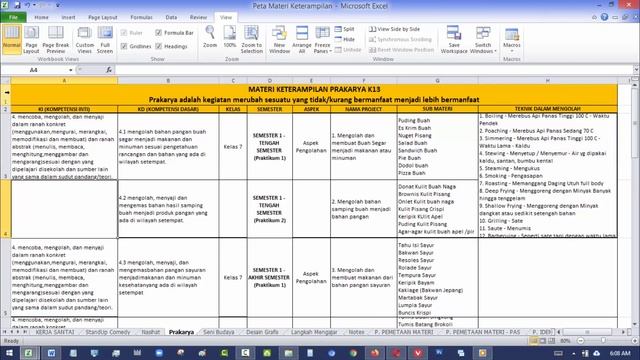
Task: Open Windows Start button
Action: click(x=8, y=353)
